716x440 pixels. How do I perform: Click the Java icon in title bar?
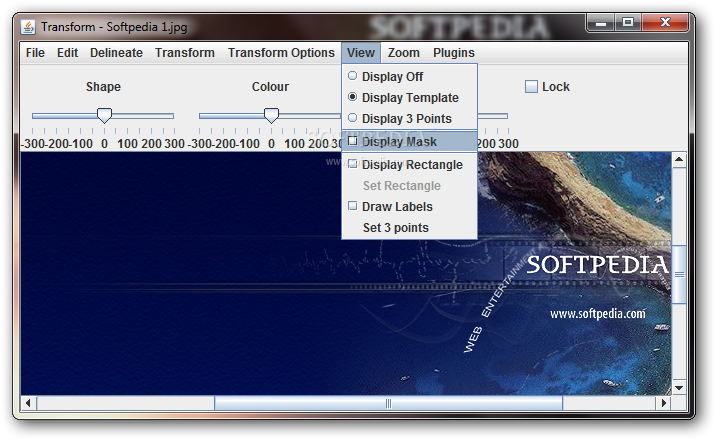(x=28, y=27)
